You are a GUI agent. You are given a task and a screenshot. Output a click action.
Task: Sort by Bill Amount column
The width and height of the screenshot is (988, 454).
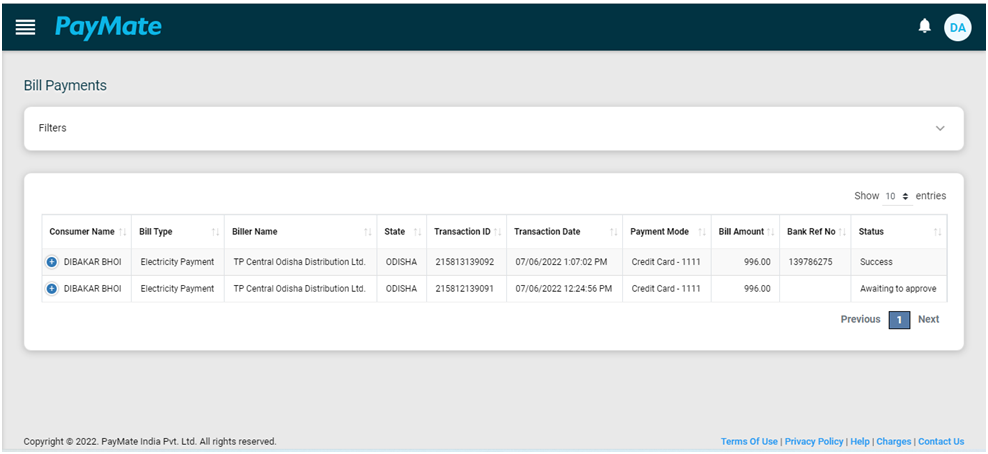745,232
